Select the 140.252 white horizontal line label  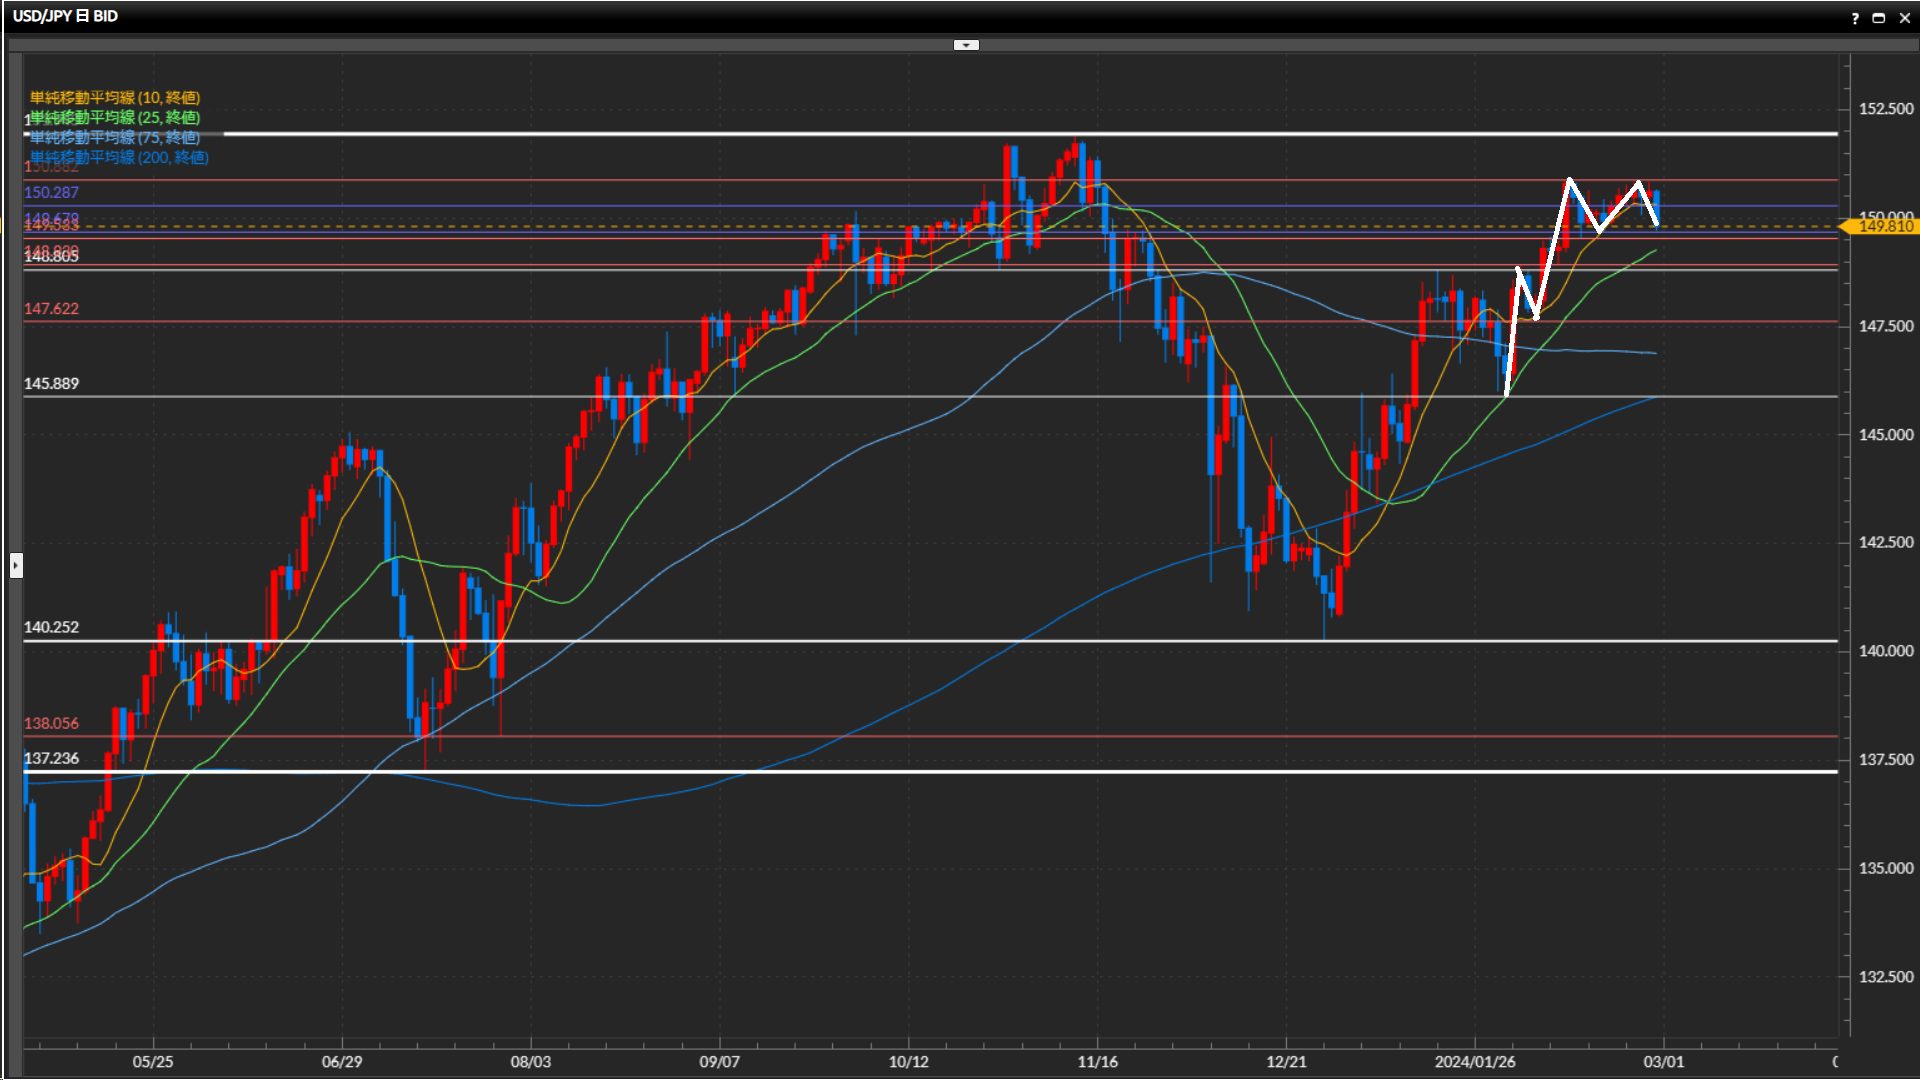(51, 627)
